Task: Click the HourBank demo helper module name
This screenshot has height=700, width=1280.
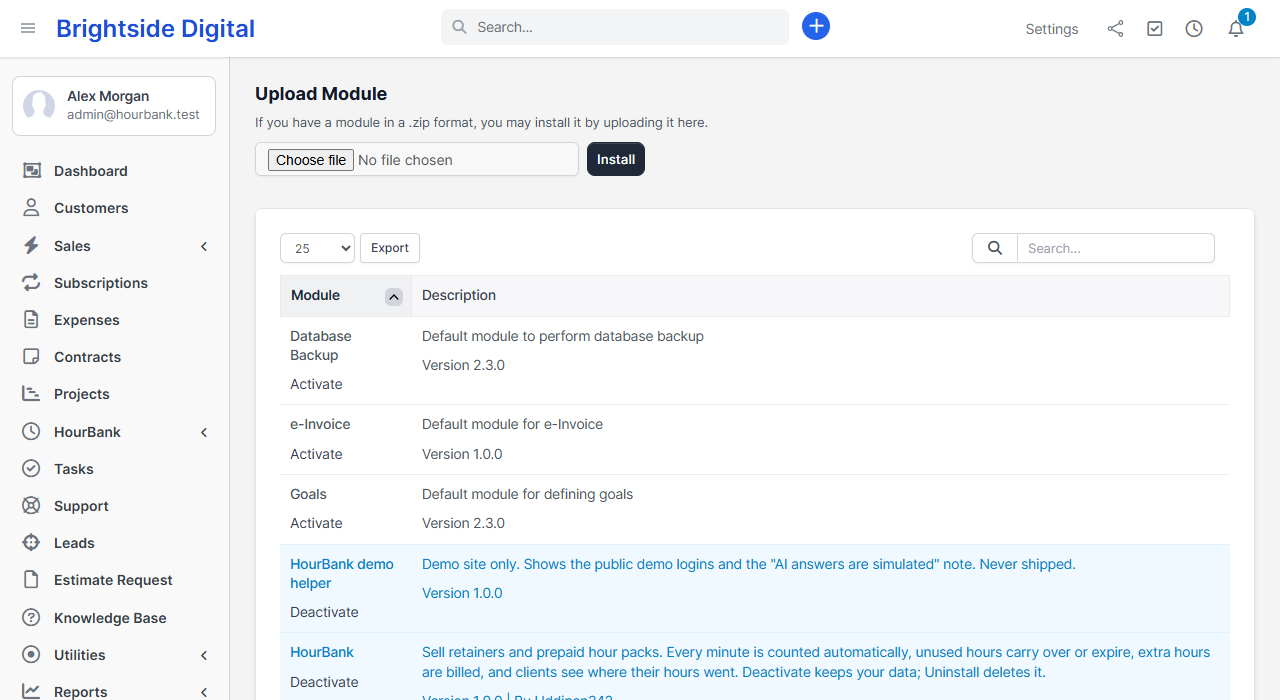Action: pyautogui.click(x=342, y=574)
